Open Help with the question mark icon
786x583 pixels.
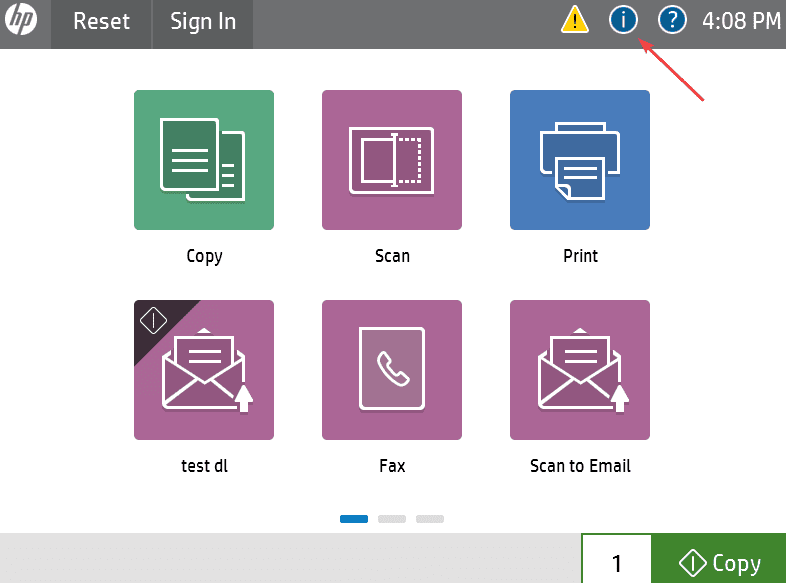click(x=672, y=20)
